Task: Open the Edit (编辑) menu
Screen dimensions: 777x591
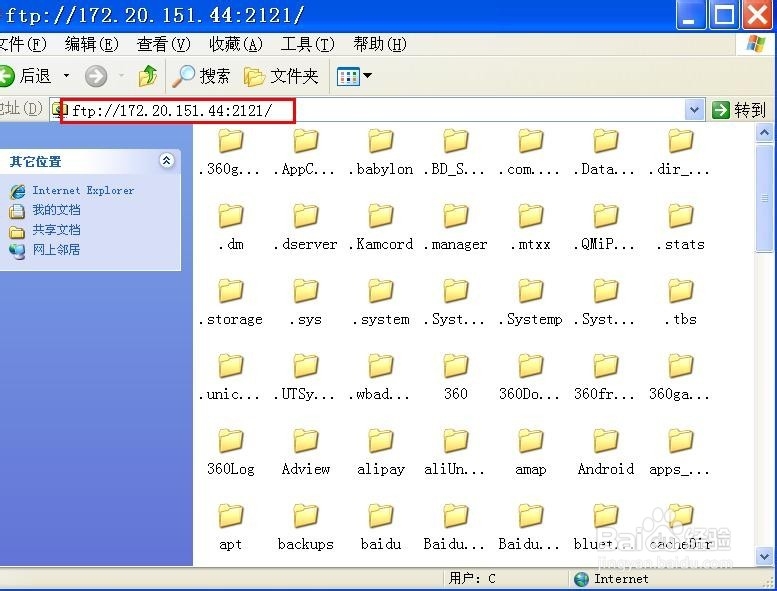Action: (92, 44)
